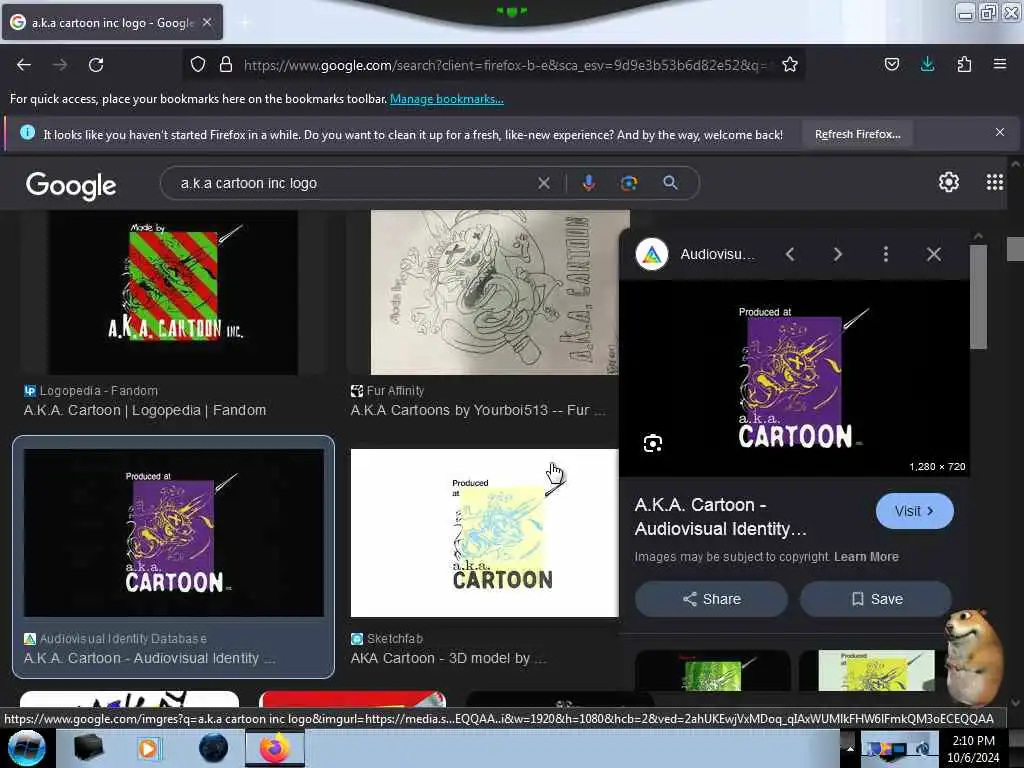
Task: Click the main page scrollbar thumb
Action: tap(1015, 249)
